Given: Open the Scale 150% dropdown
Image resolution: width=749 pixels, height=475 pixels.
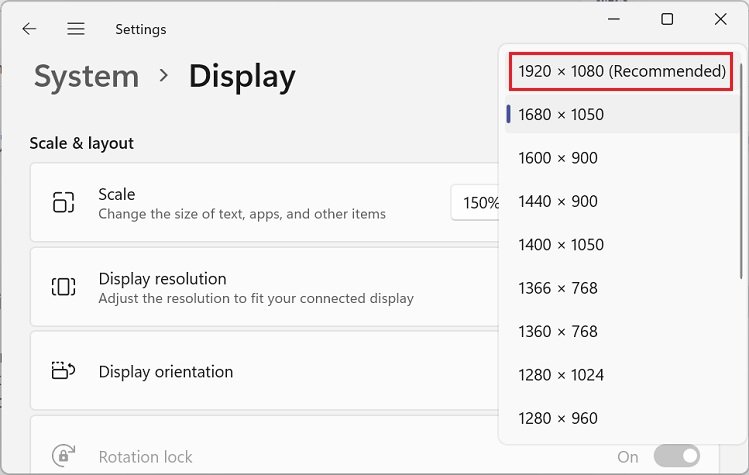Looking at the screenshot, I should tap(478, 203).
